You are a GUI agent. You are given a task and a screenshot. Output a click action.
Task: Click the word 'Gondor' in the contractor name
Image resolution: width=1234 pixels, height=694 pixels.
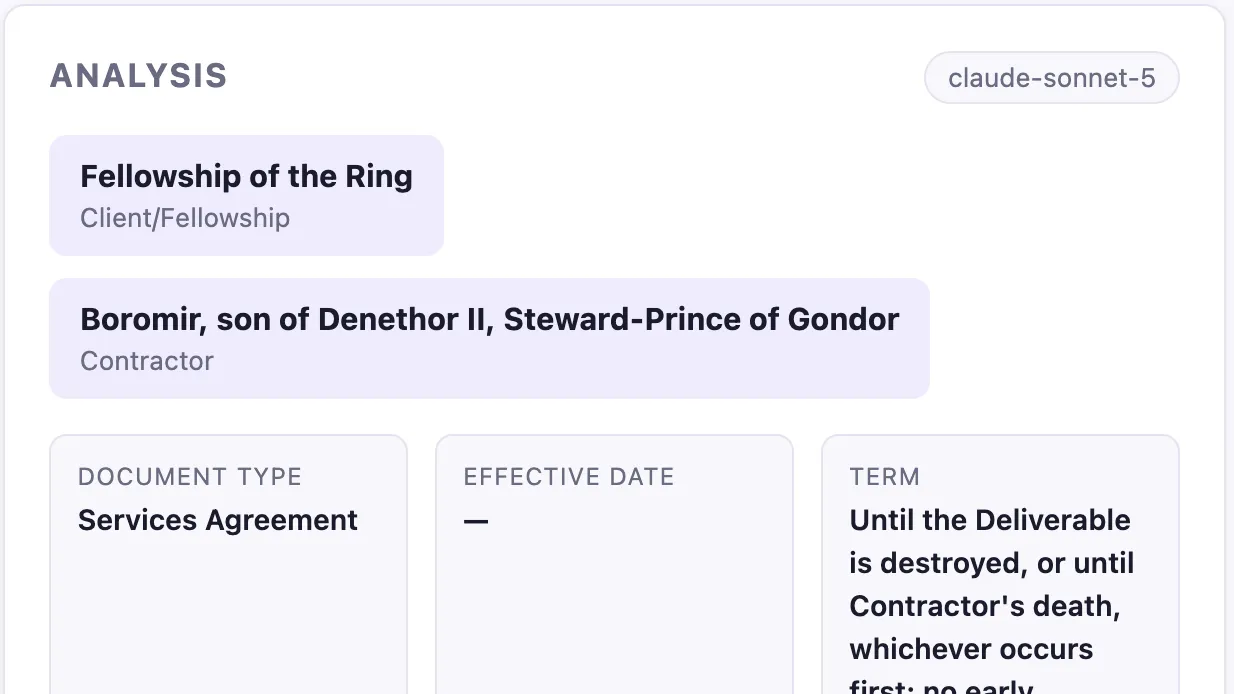[844, 320]
